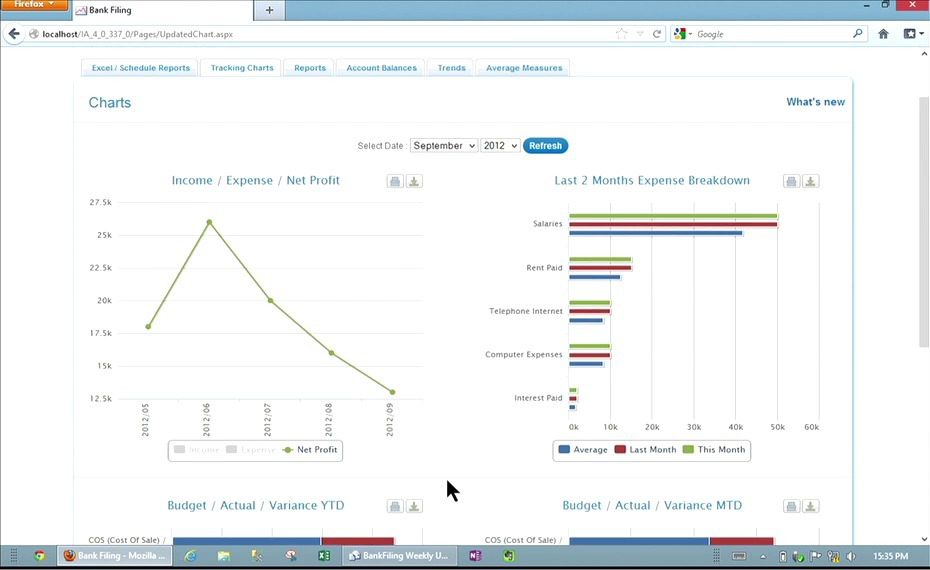Download the Budget / Actual / Variance YTD chart
This screenshot has height=570, width=930.
click(414, 507)
